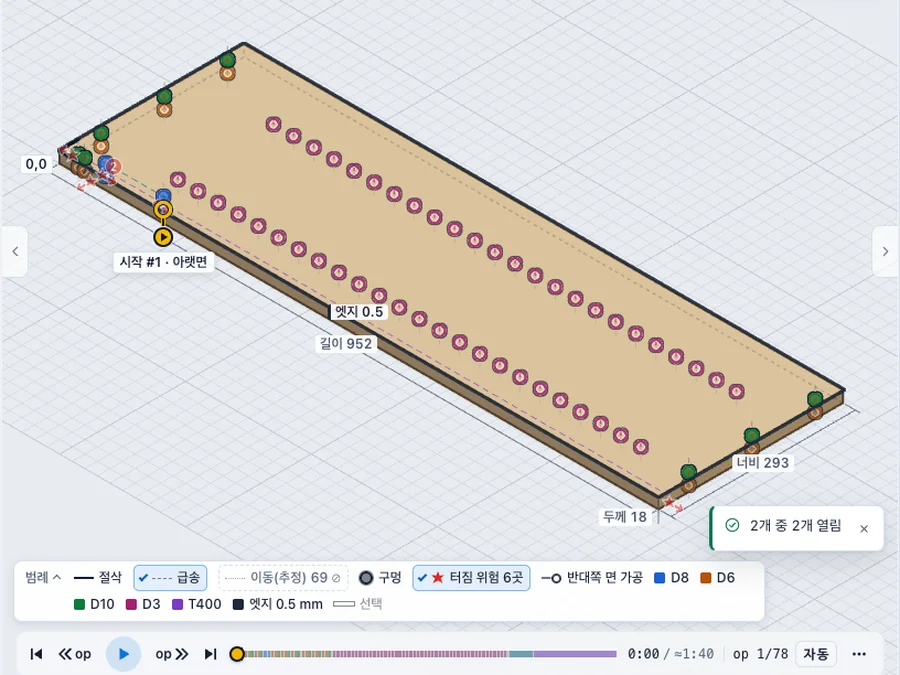The width and height of the screenshot is (900, 675).
Task: Dismiss the '2개 중 2개 열림' notification
Action: (x=864, y=529)
